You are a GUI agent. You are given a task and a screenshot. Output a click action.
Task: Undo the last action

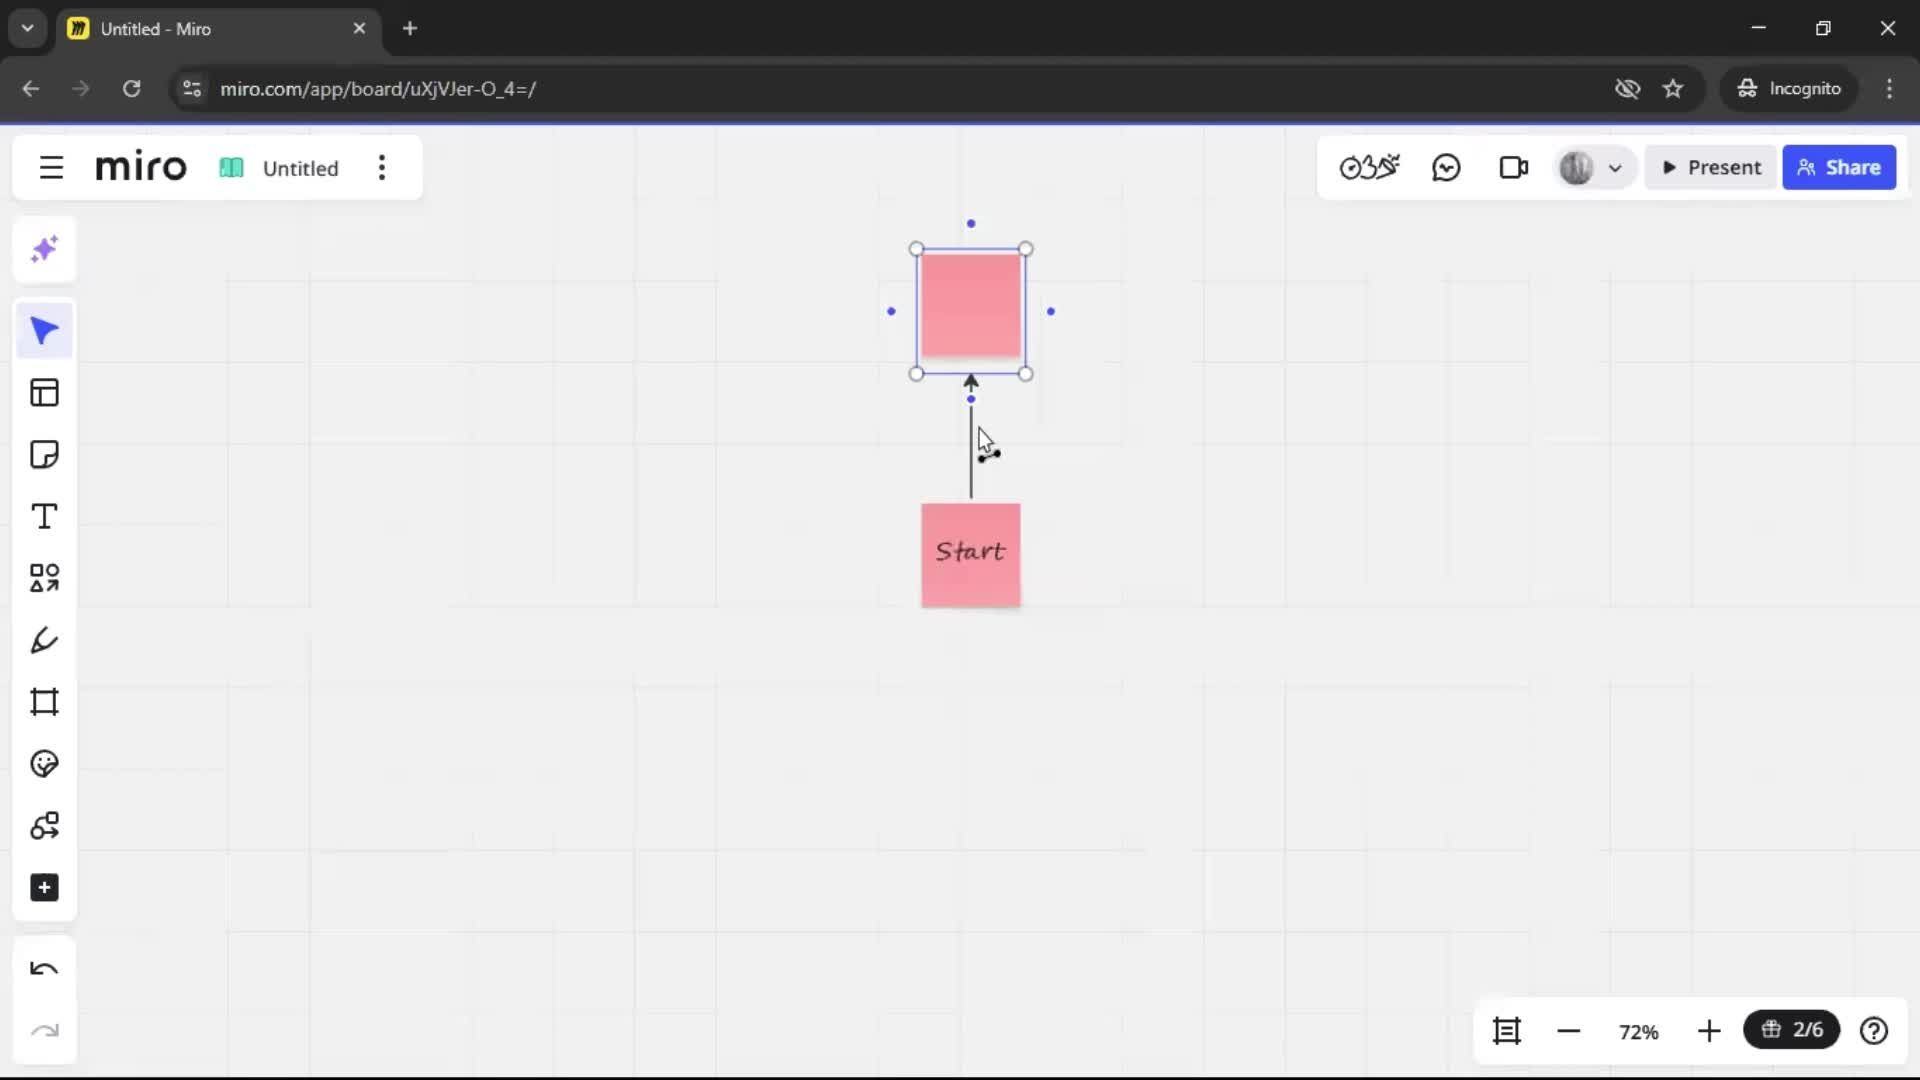(x=44, y=969)
